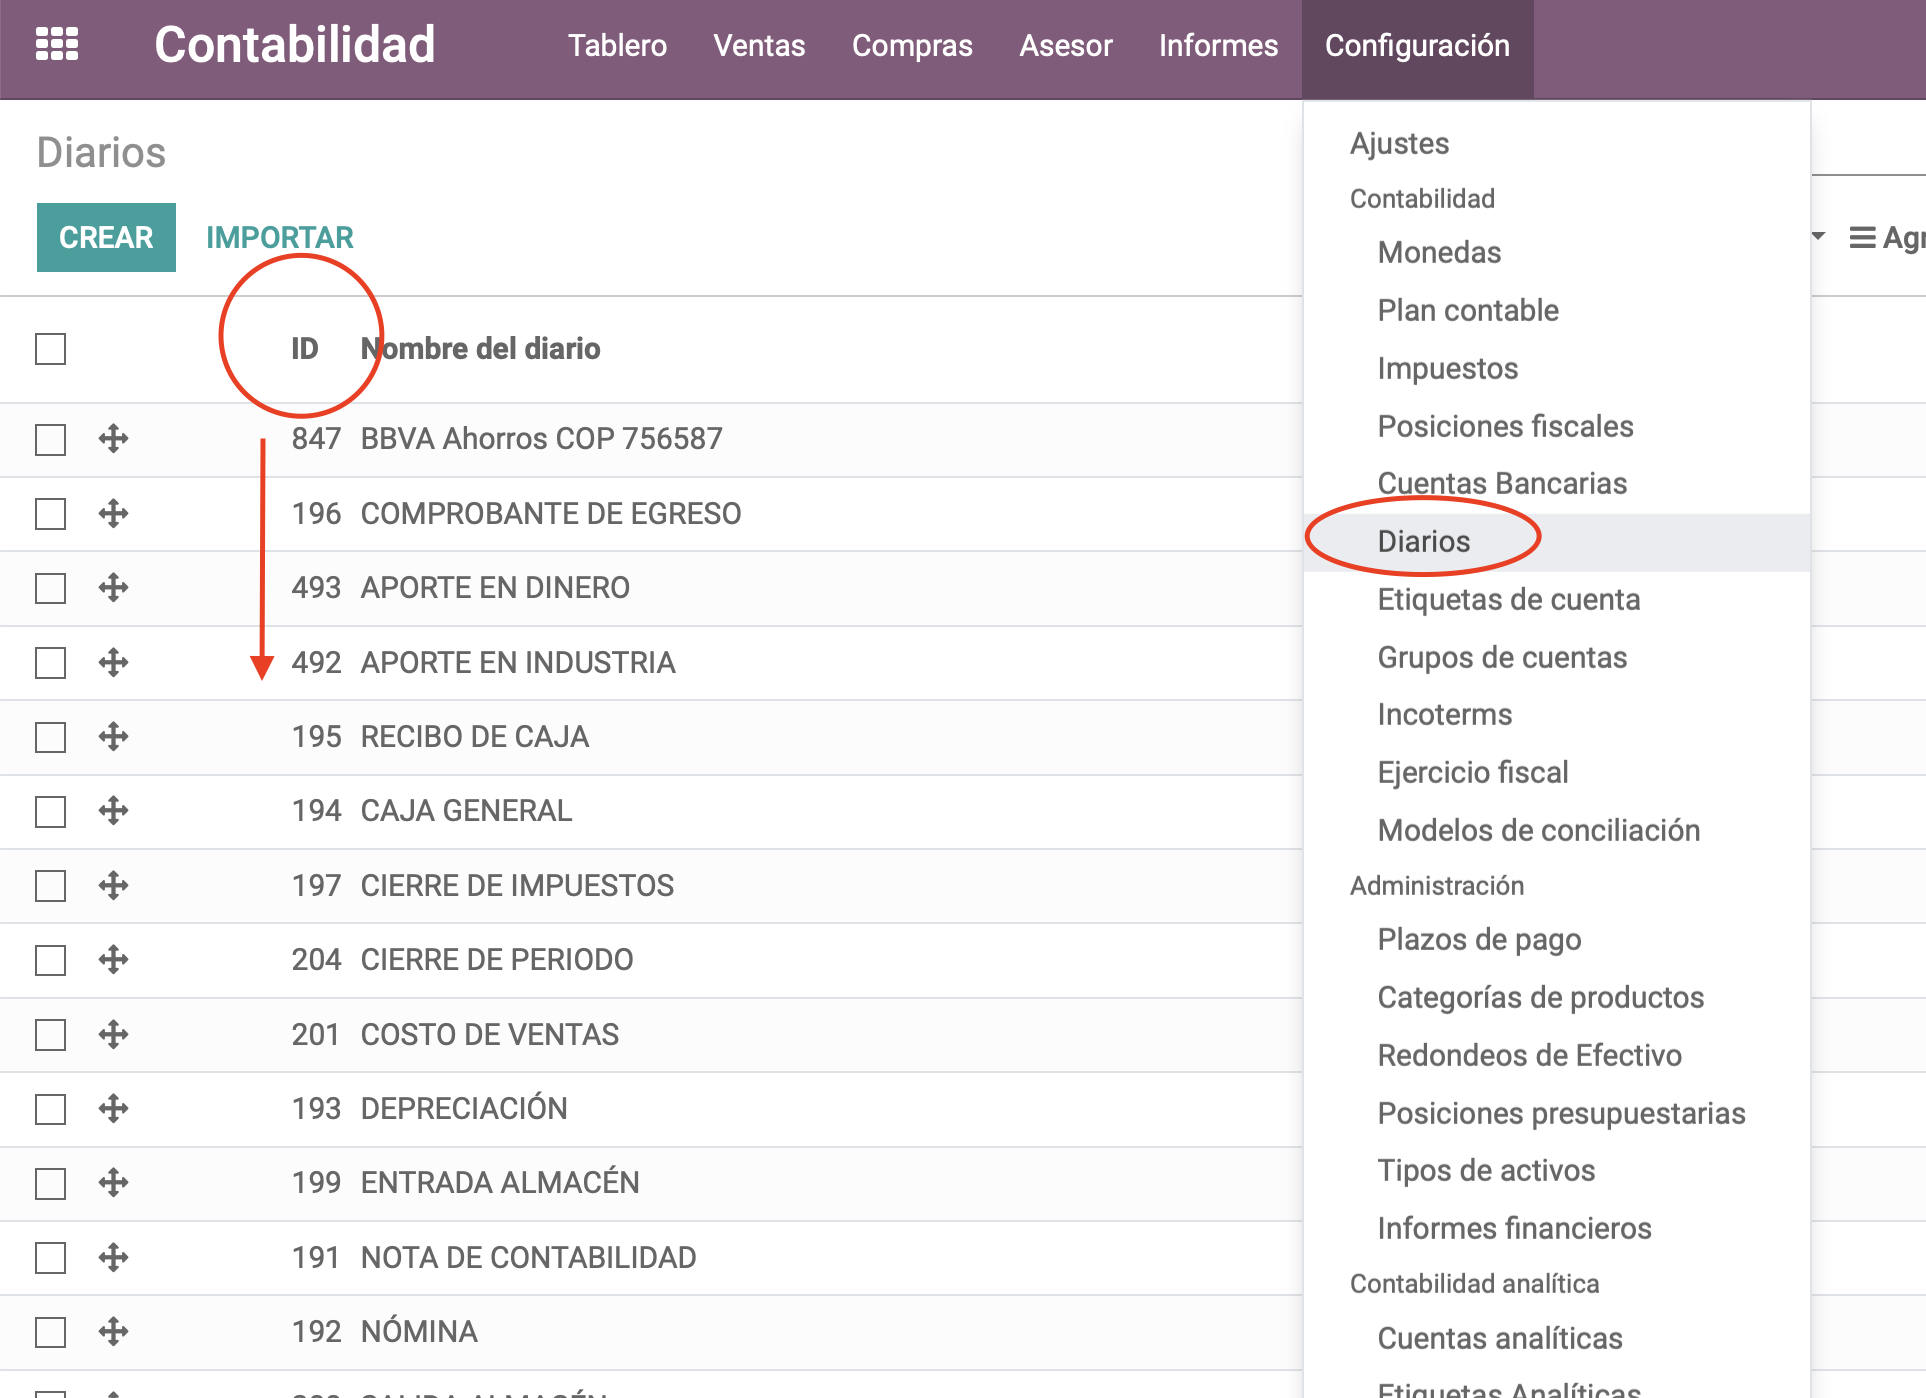Select Plazos de pago entry
This screenshot has width=1926, height=1398.
(1557, 940)
